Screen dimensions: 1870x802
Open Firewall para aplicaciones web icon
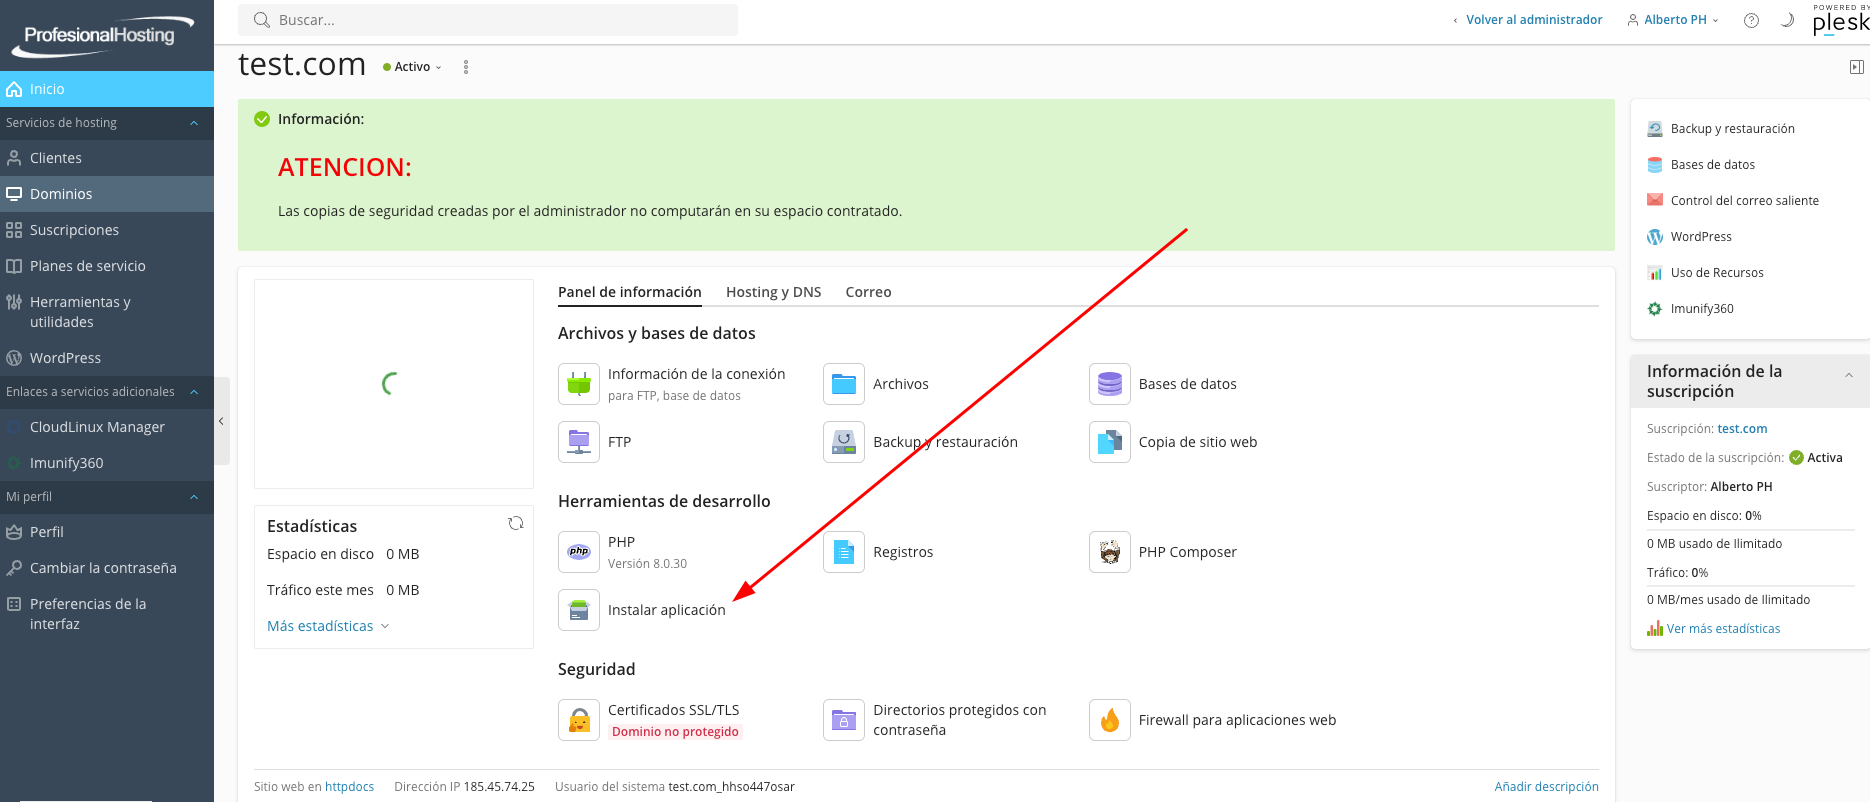tap(1110, 720)
